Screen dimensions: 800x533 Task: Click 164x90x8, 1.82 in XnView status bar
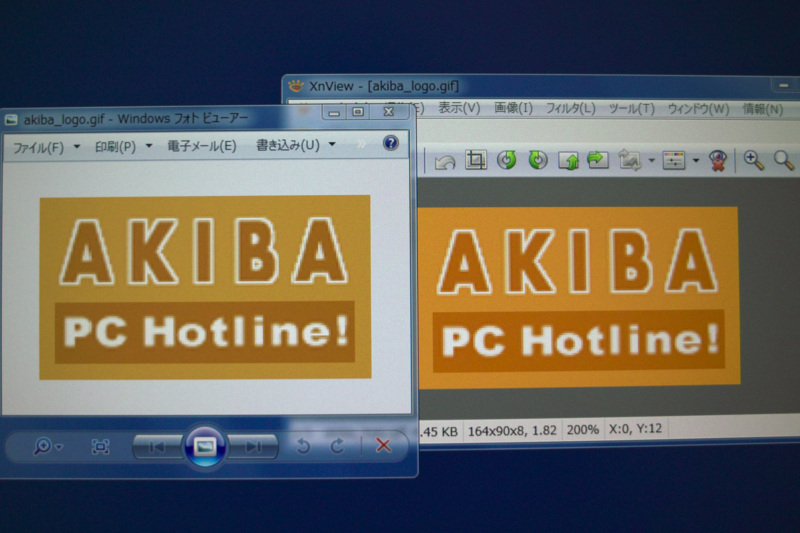pyautogui.click(x=512, y=431)
